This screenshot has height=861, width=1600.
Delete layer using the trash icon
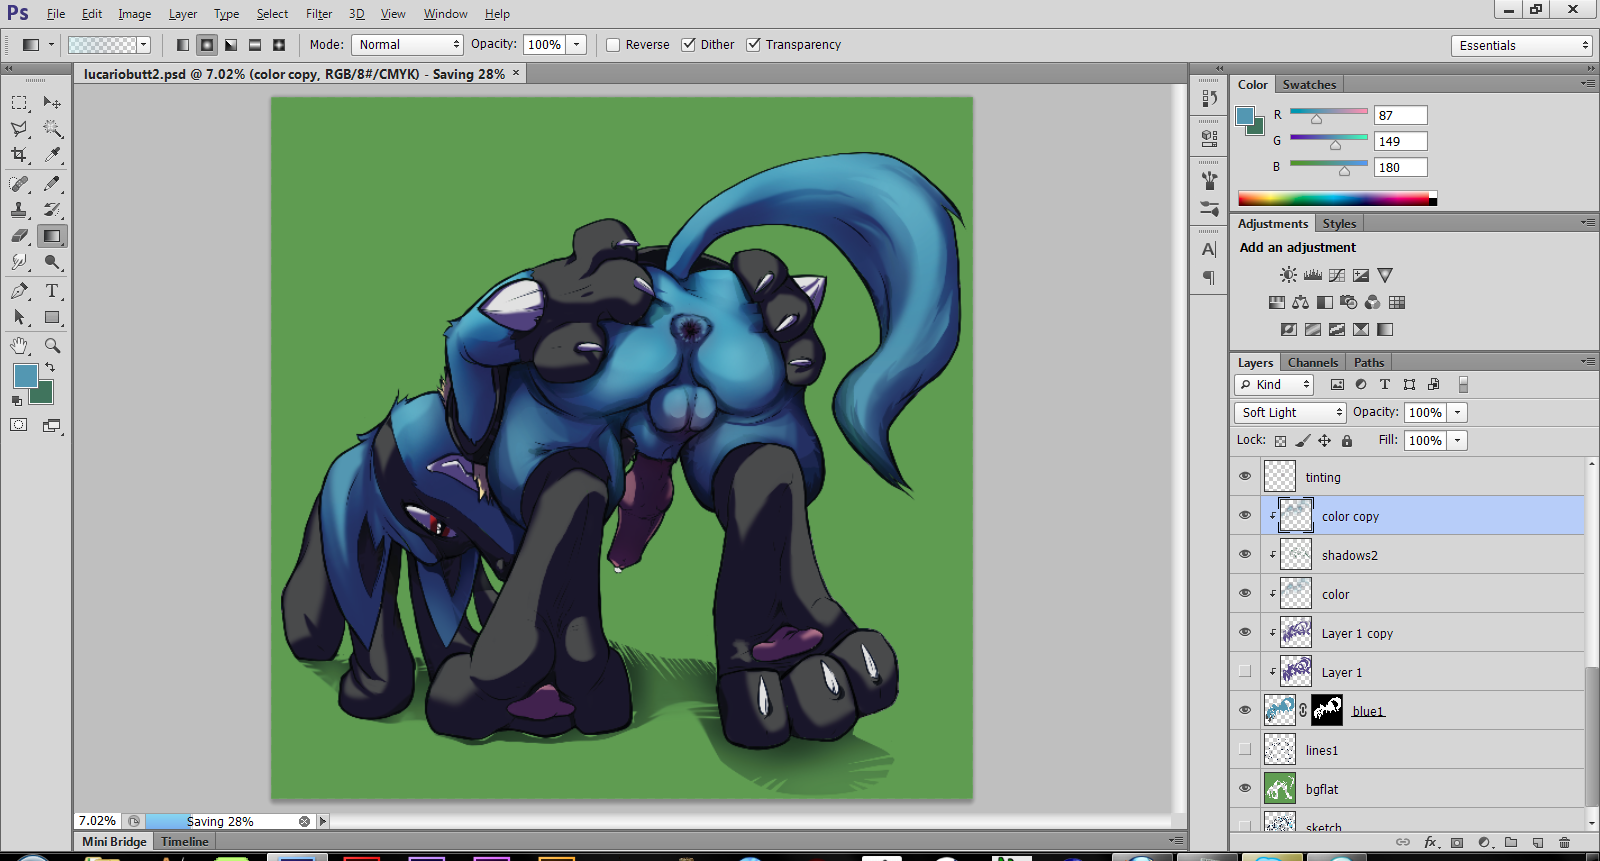tap(1565, 843)
